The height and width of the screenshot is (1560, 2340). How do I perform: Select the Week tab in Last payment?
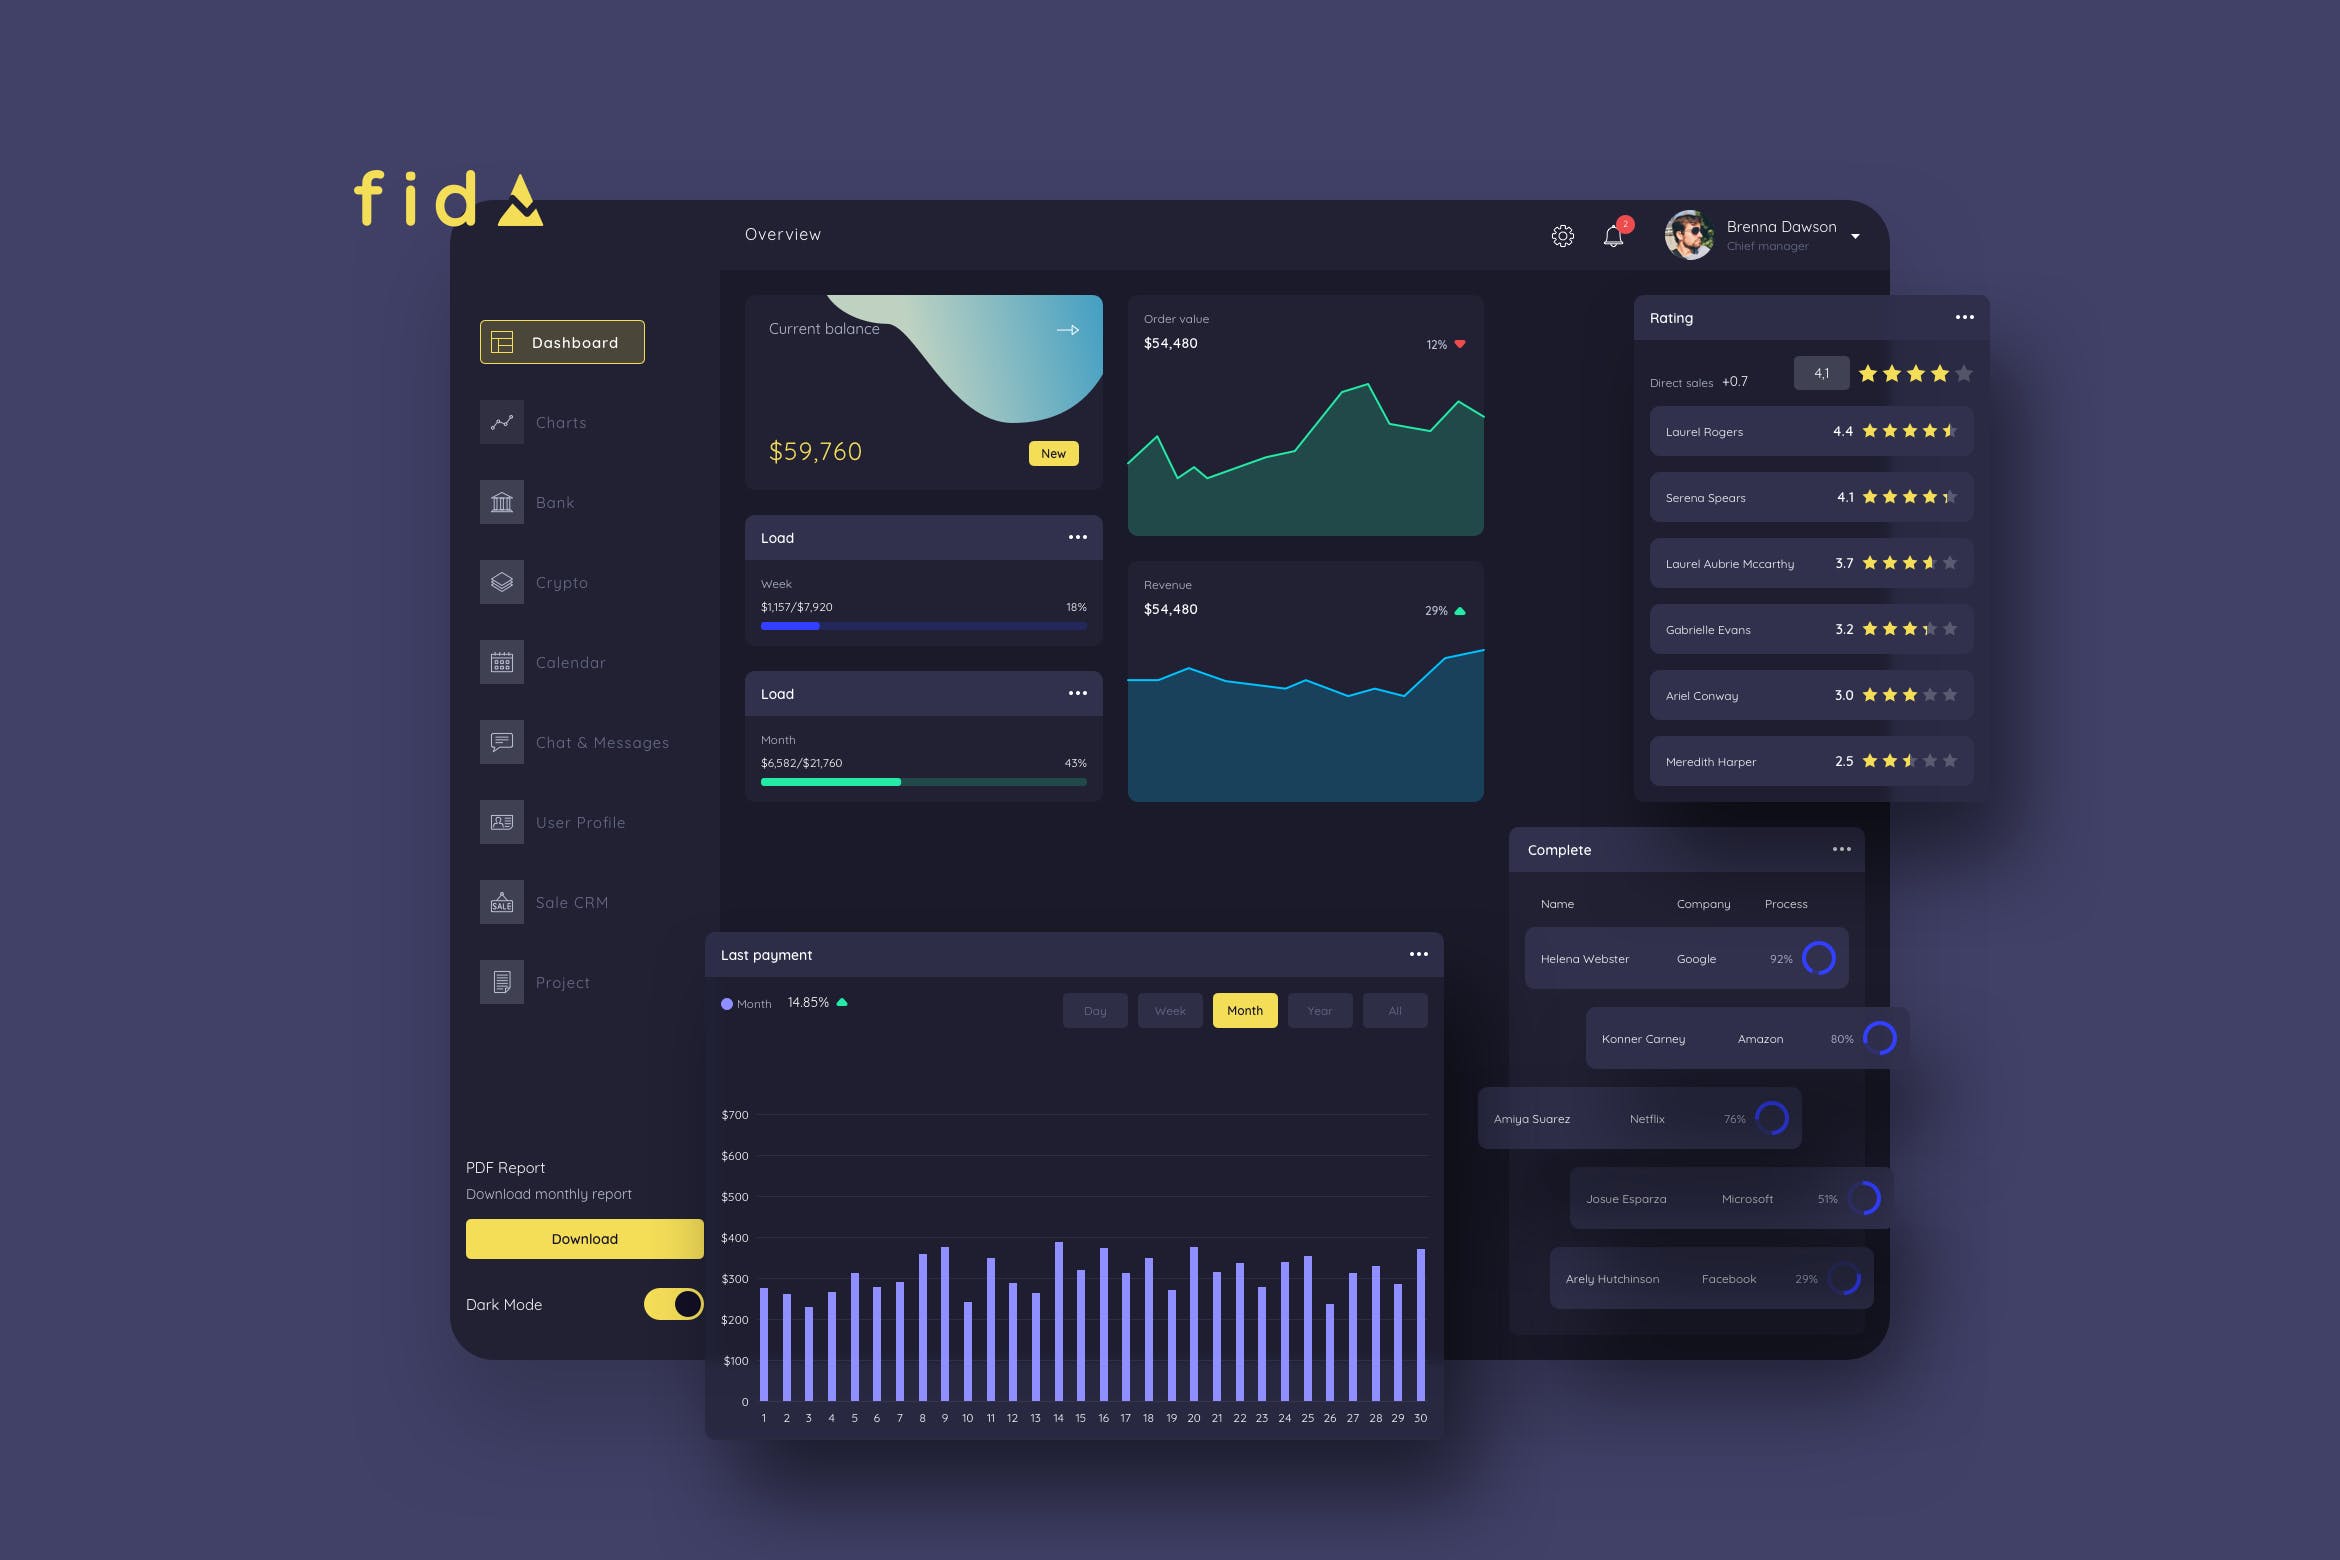(x=1167, y=1010)
